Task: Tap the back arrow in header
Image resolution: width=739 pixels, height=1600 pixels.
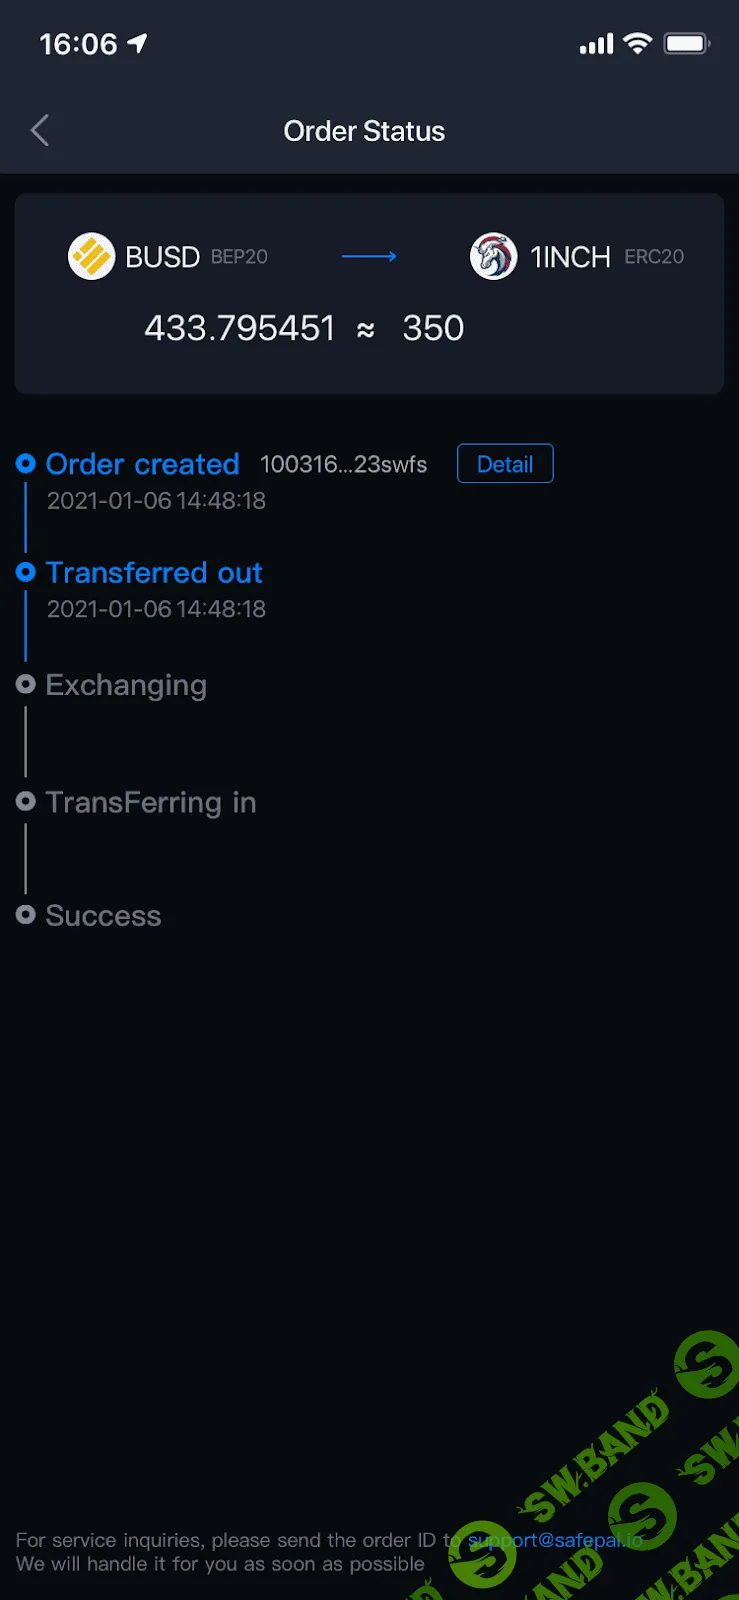Action: click(x=40, y=130)
